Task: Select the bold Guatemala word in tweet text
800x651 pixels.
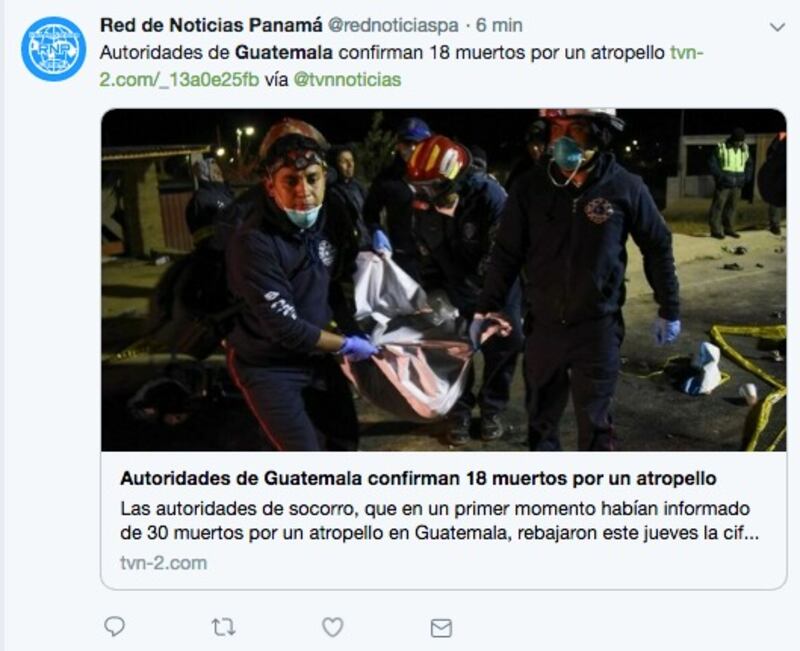Action: click(x=284, y=52)
